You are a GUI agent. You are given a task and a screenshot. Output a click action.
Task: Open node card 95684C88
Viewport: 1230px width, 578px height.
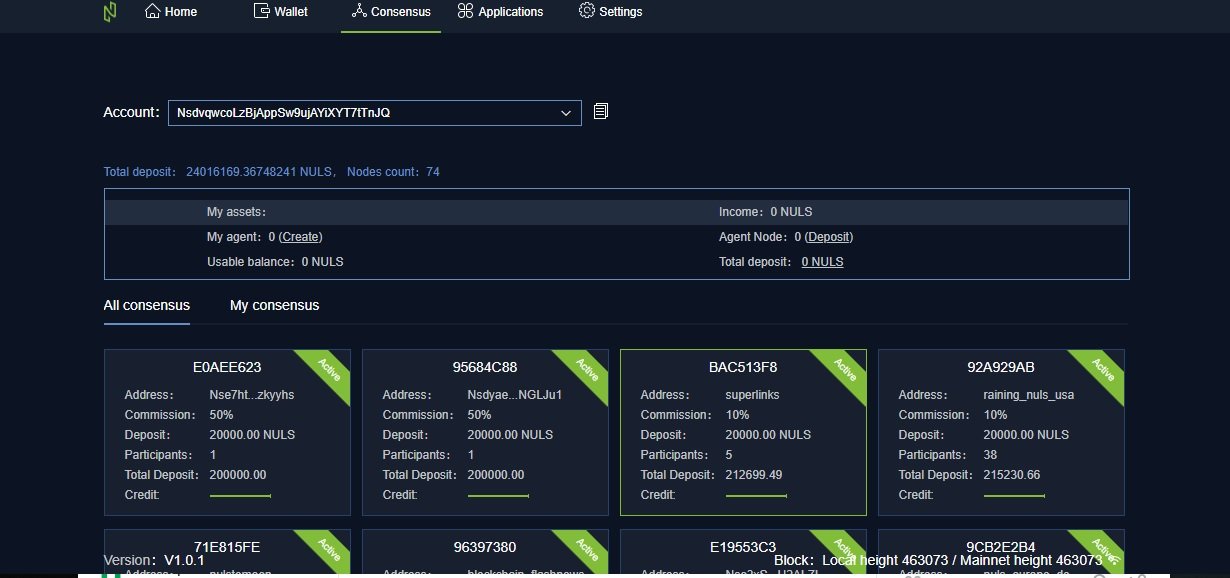[485, 432]
